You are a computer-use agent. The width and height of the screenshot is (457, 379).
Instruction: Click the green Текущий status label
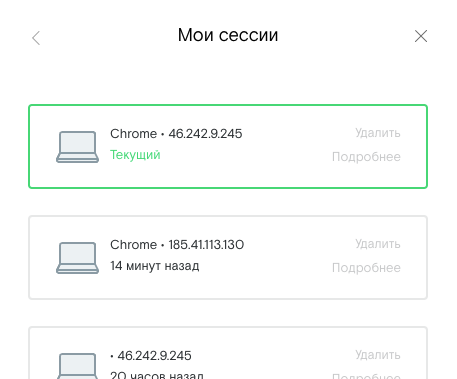pos(135,155)
